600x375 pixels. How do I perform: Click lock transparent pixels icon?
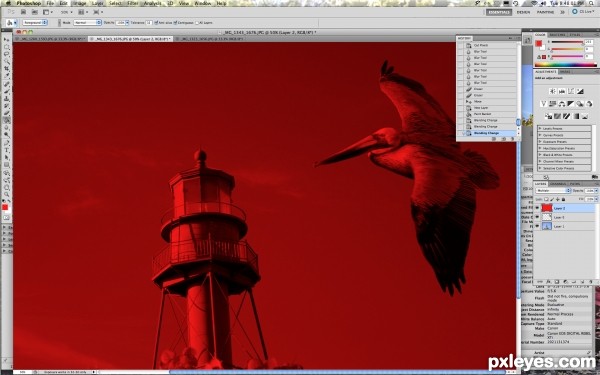click(x=546, y=199)
